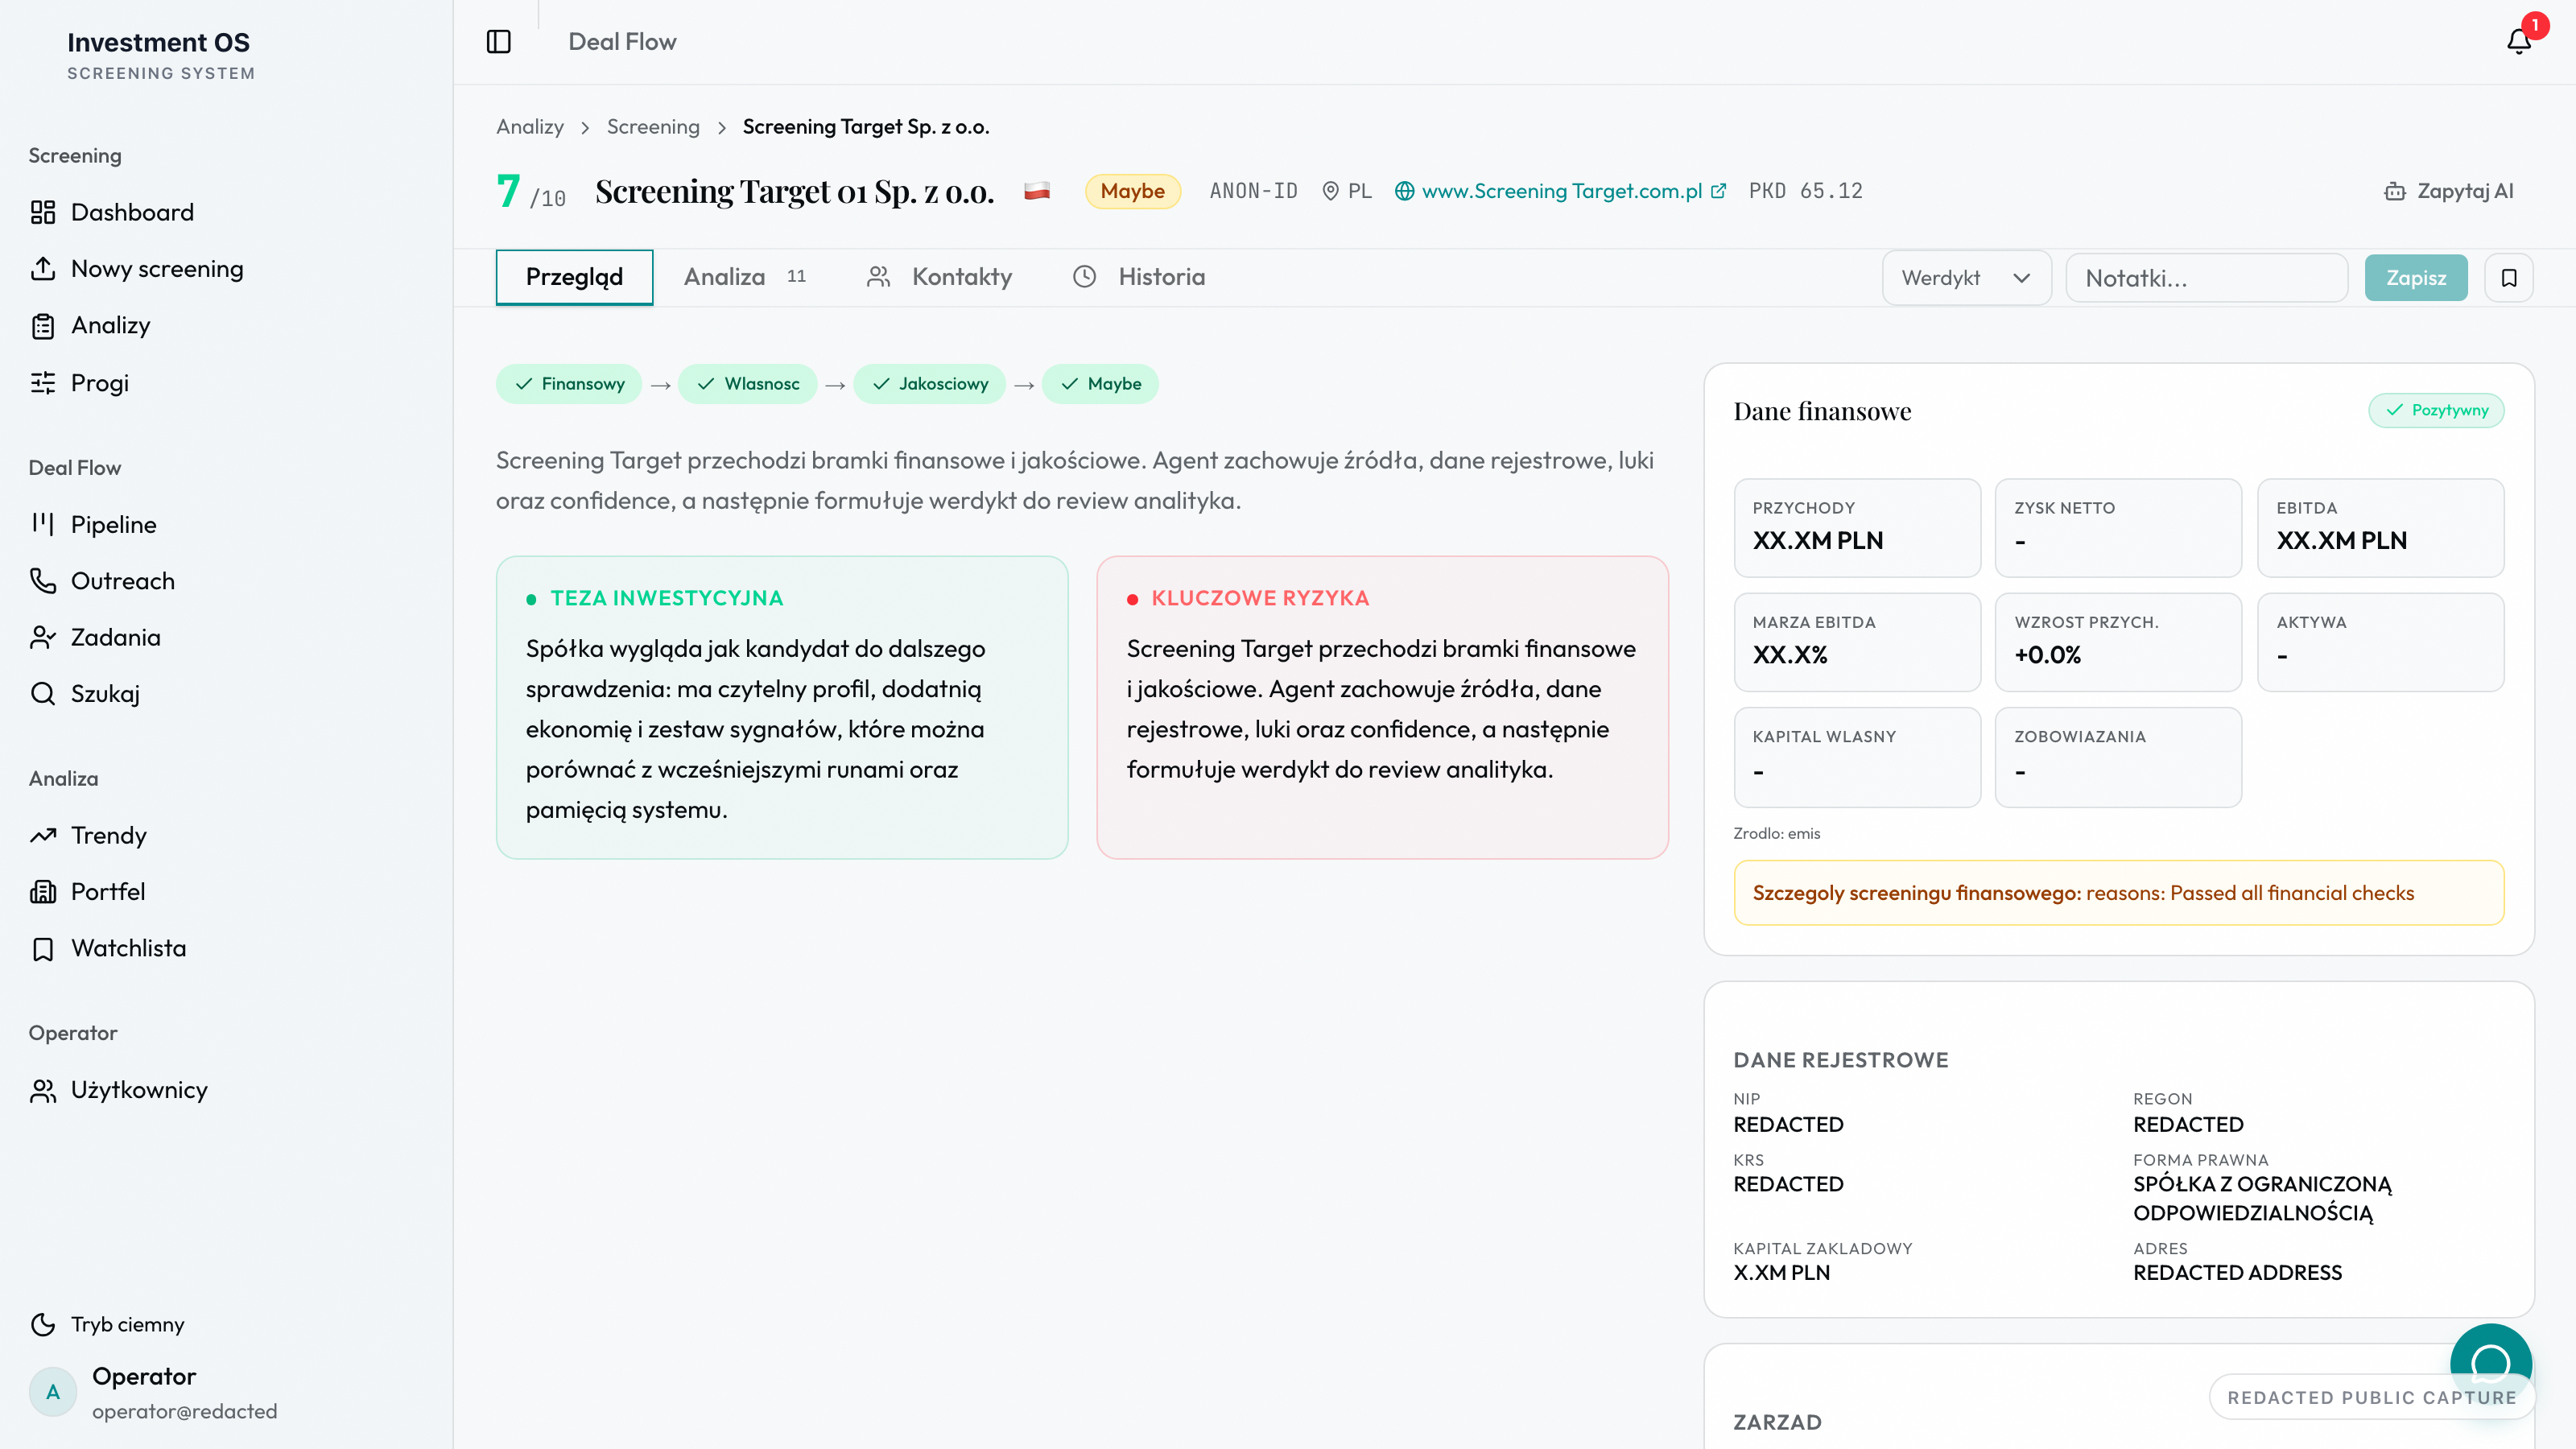Click the TEZA INWESTYCYJNA card
This screenshot has height=1449, width=2576.
coord(782,707)
